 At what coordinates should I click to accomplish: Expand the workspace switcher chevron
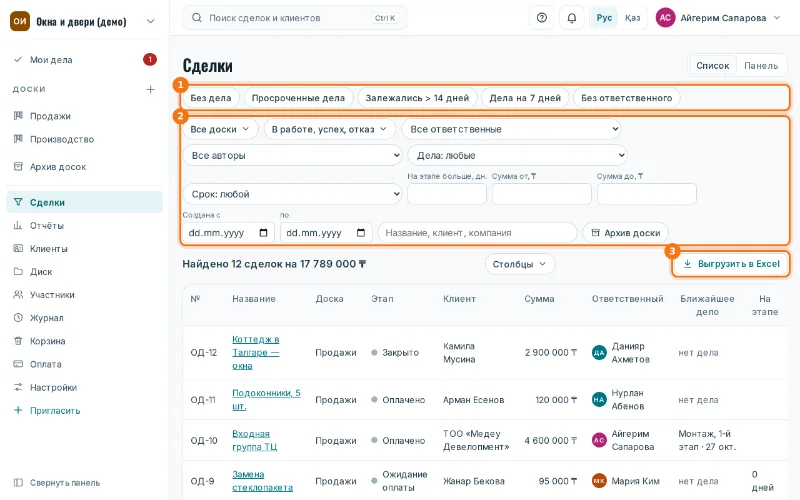[x=151, y=21]
